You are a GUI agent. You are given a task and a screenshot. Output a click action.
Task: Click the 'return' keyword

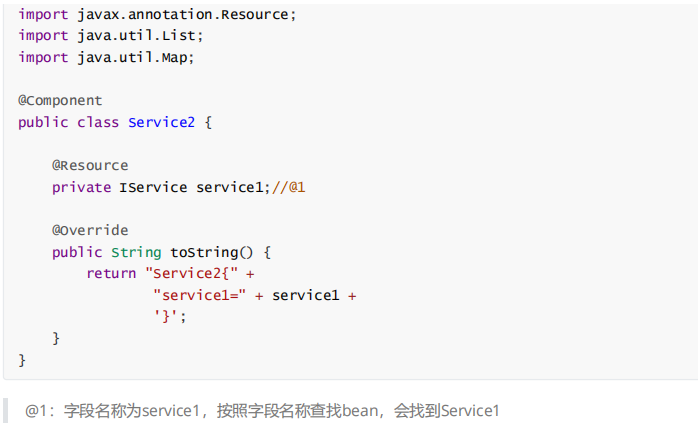pos(111,273)
